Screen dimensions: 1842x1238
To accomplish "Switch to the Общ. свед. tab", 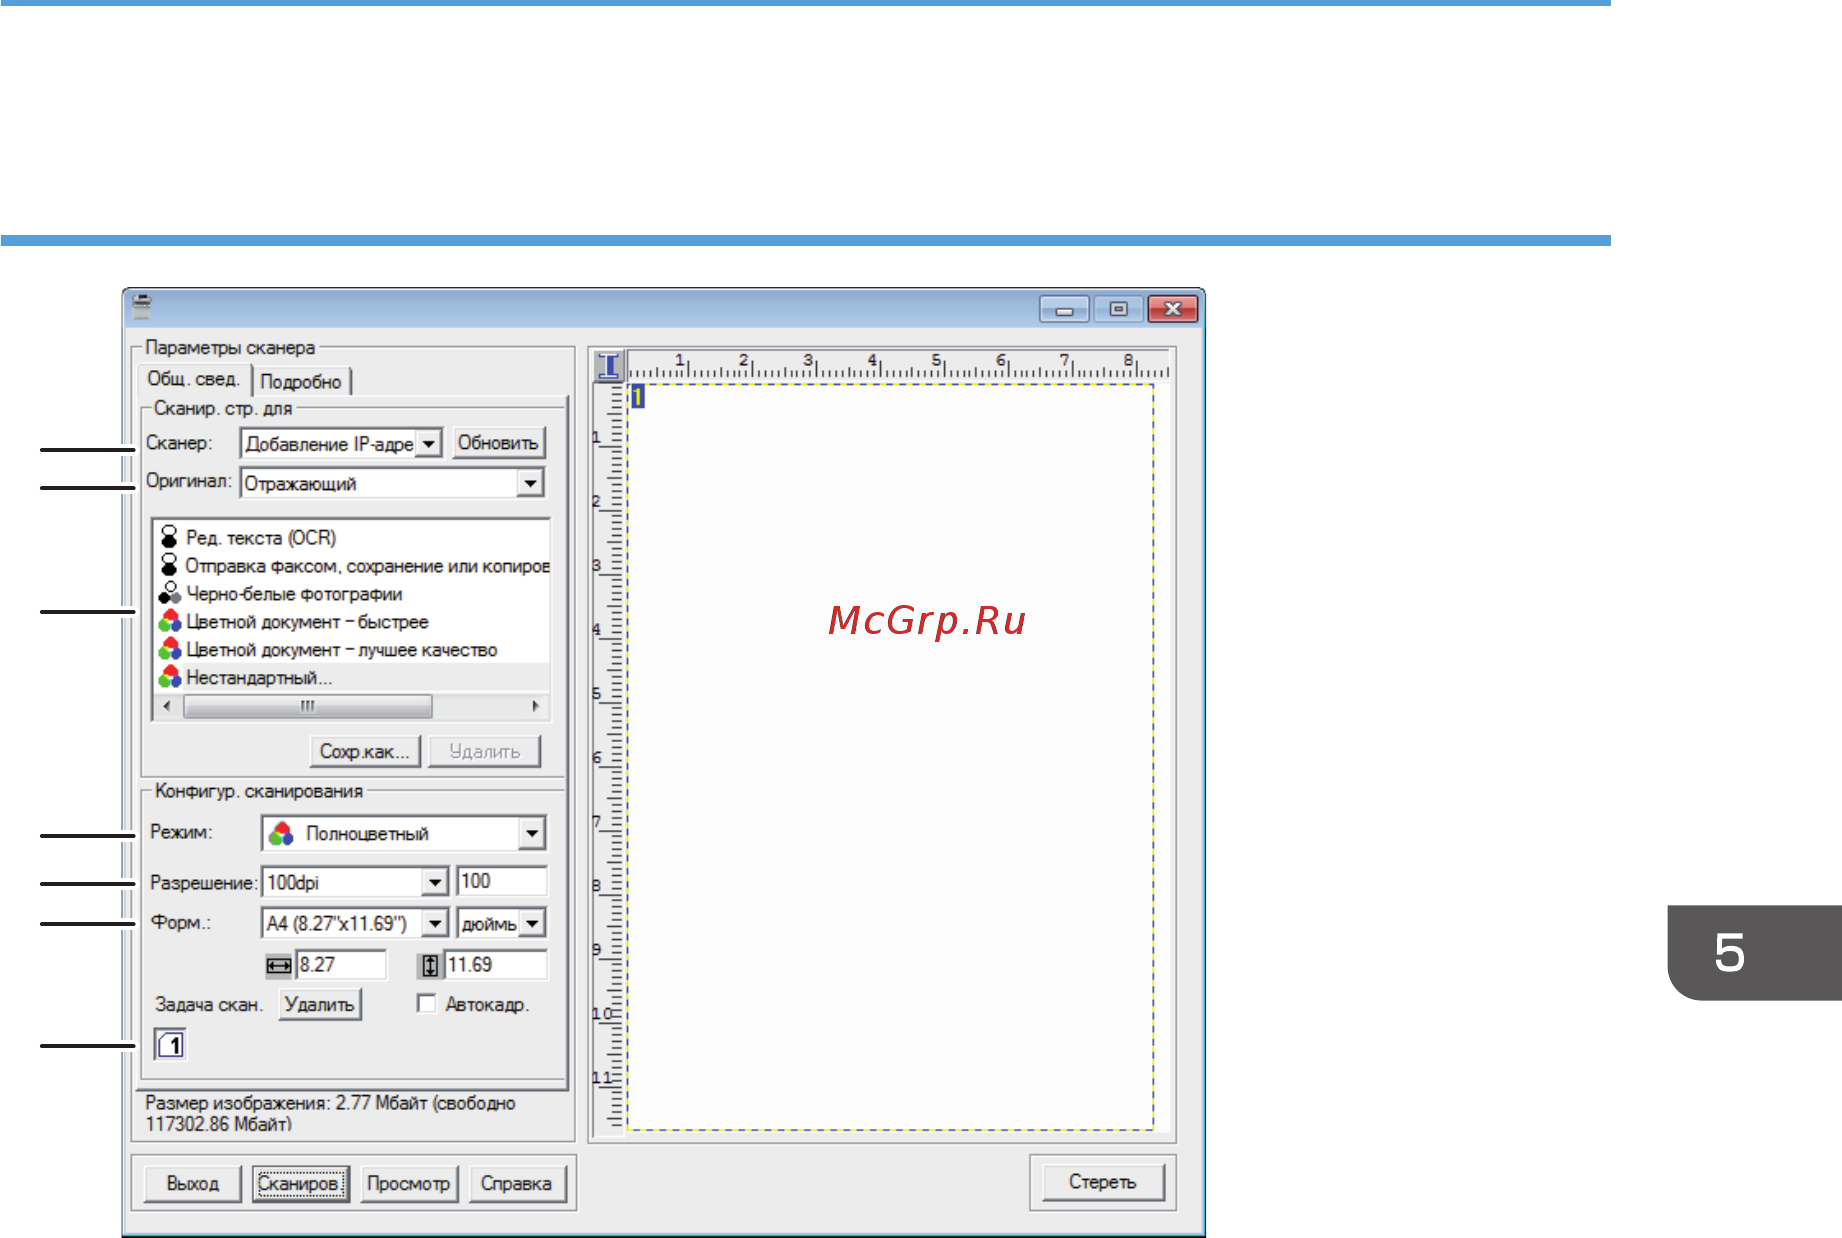I will coord(193,379).
